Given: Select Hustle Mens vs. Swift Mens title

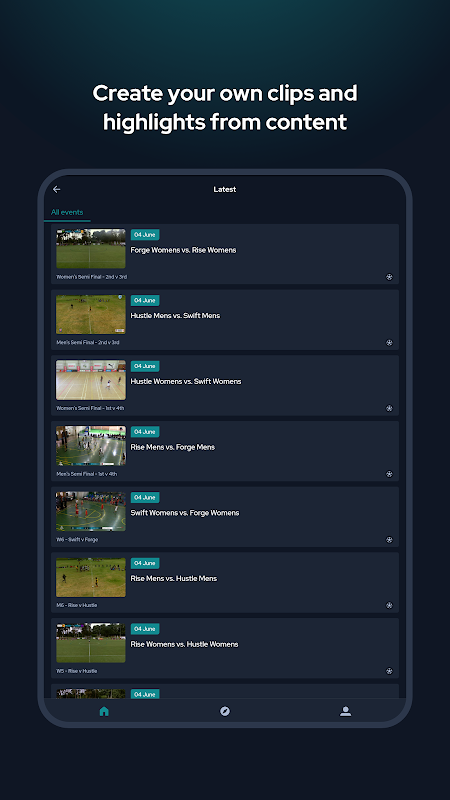Looking at the screenshot, I should coord(175,316).
